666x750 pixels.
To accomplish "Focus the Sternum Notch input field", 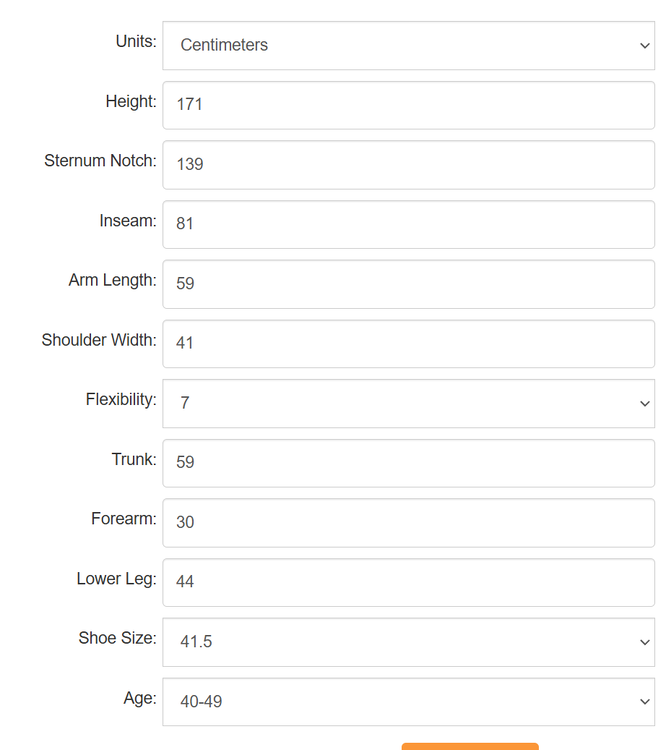I will (408, 165).
